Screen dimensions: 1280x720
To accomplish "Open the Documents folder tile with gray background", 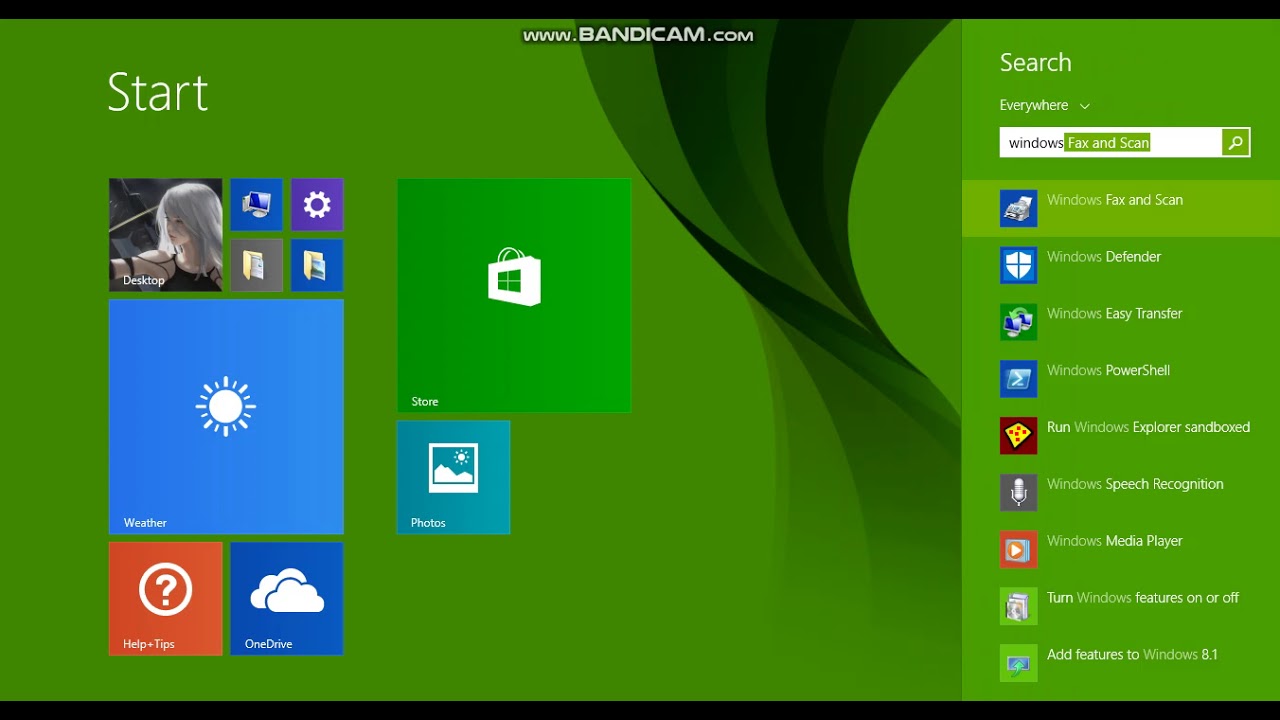I will click(256, 265).
